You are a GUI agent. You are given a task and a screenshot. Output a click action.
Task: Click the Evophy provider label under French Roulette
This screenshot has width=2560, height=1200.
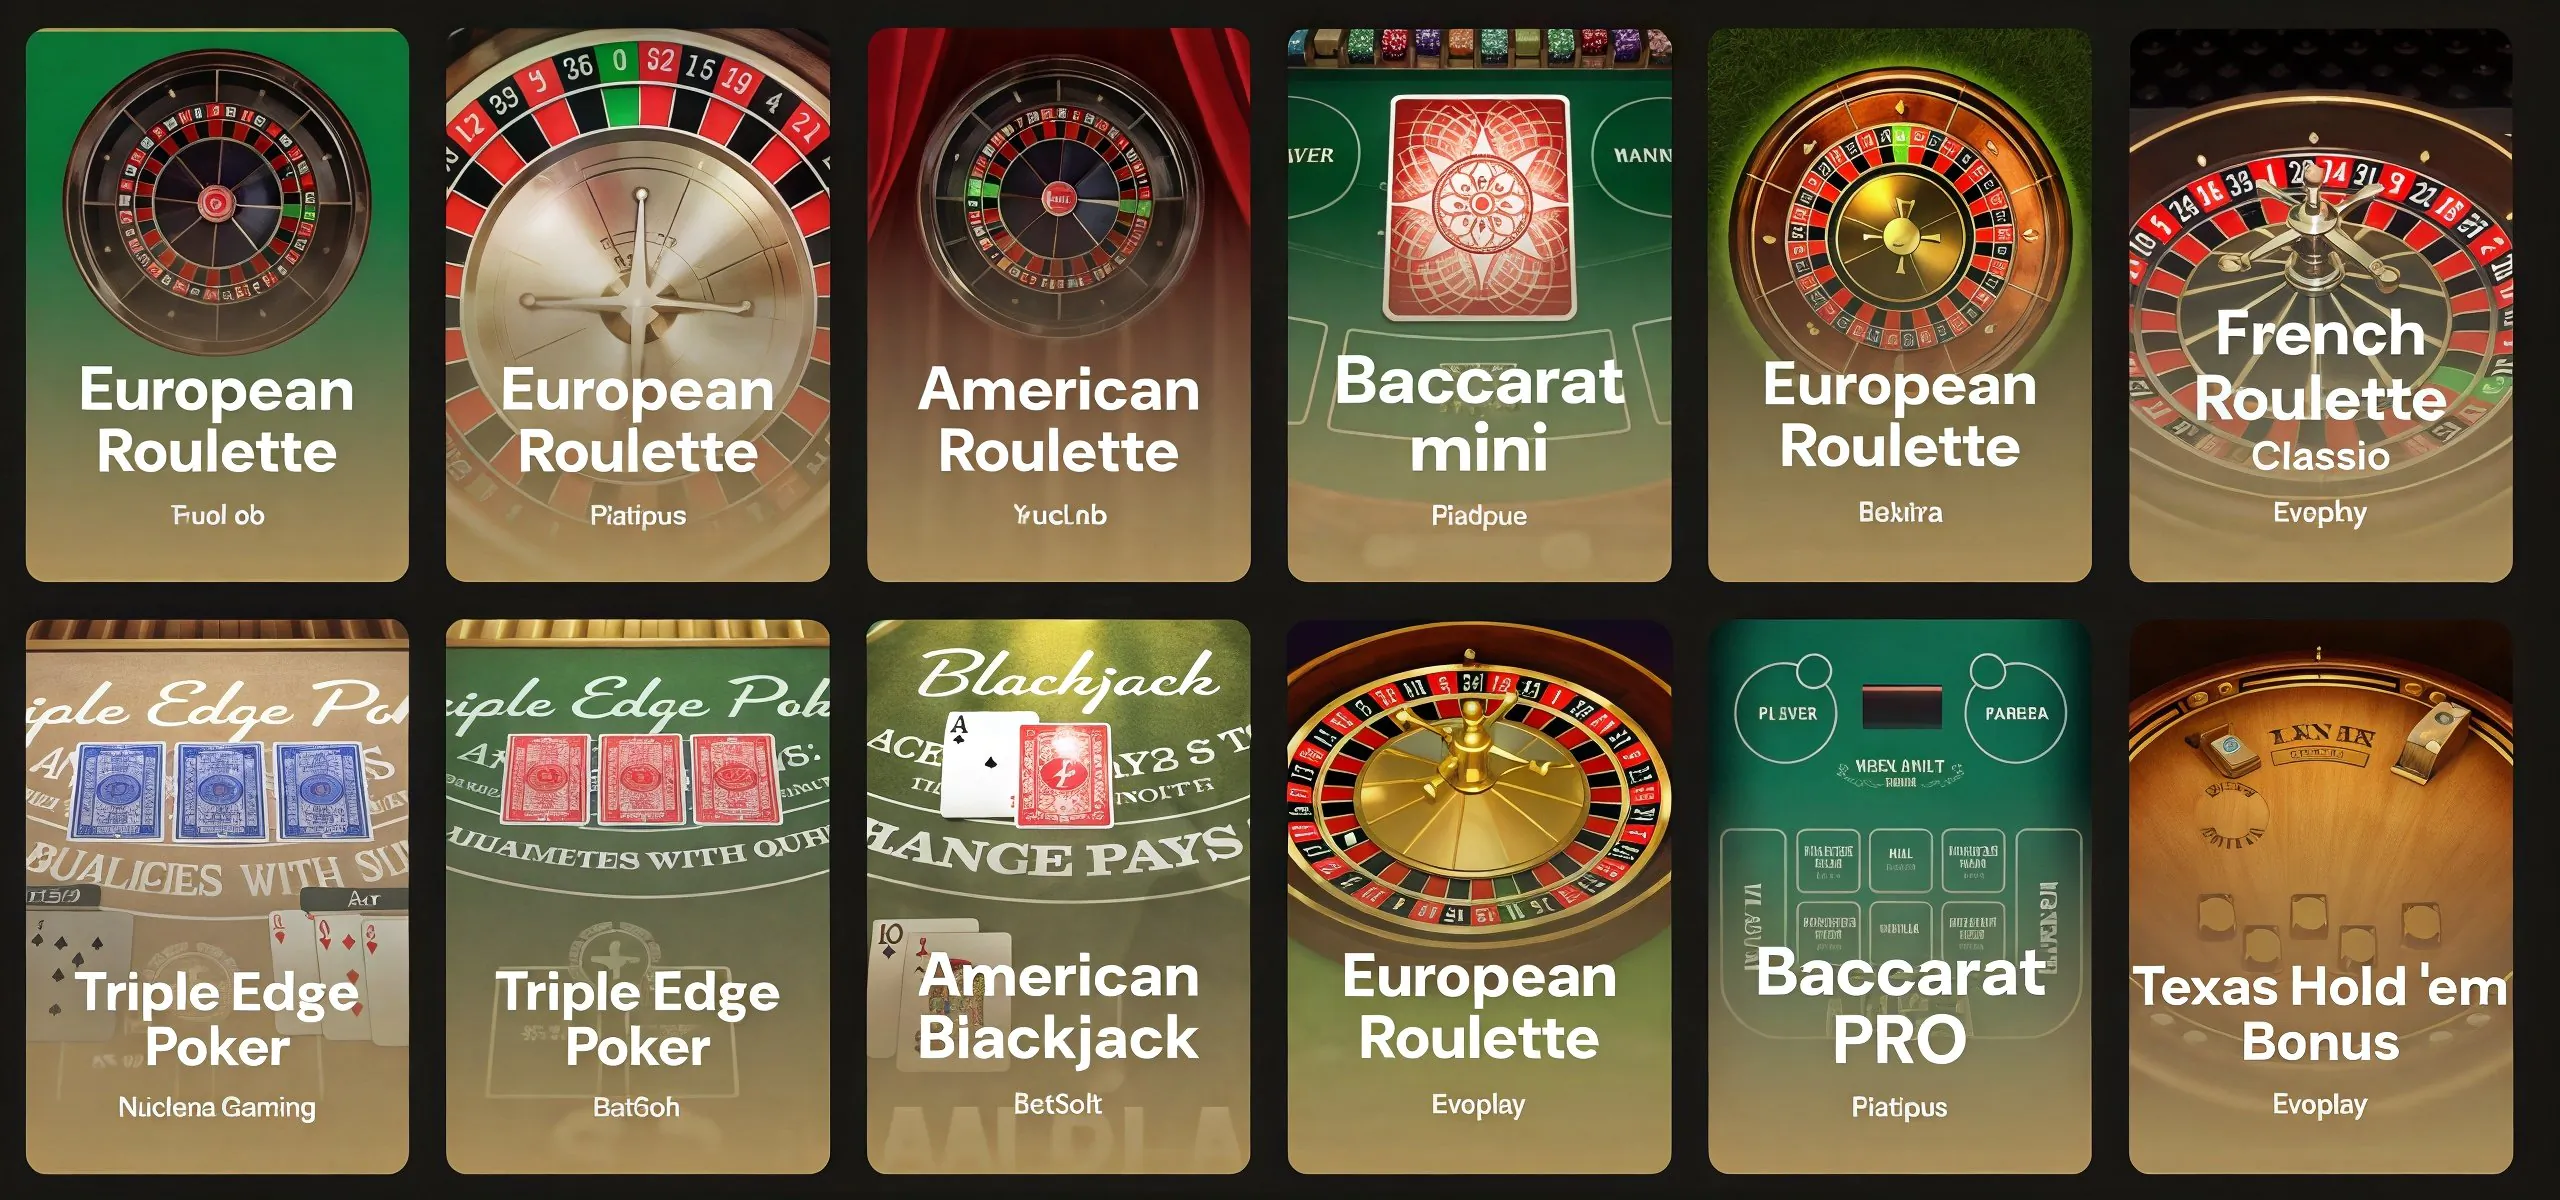coord(2320,513)
